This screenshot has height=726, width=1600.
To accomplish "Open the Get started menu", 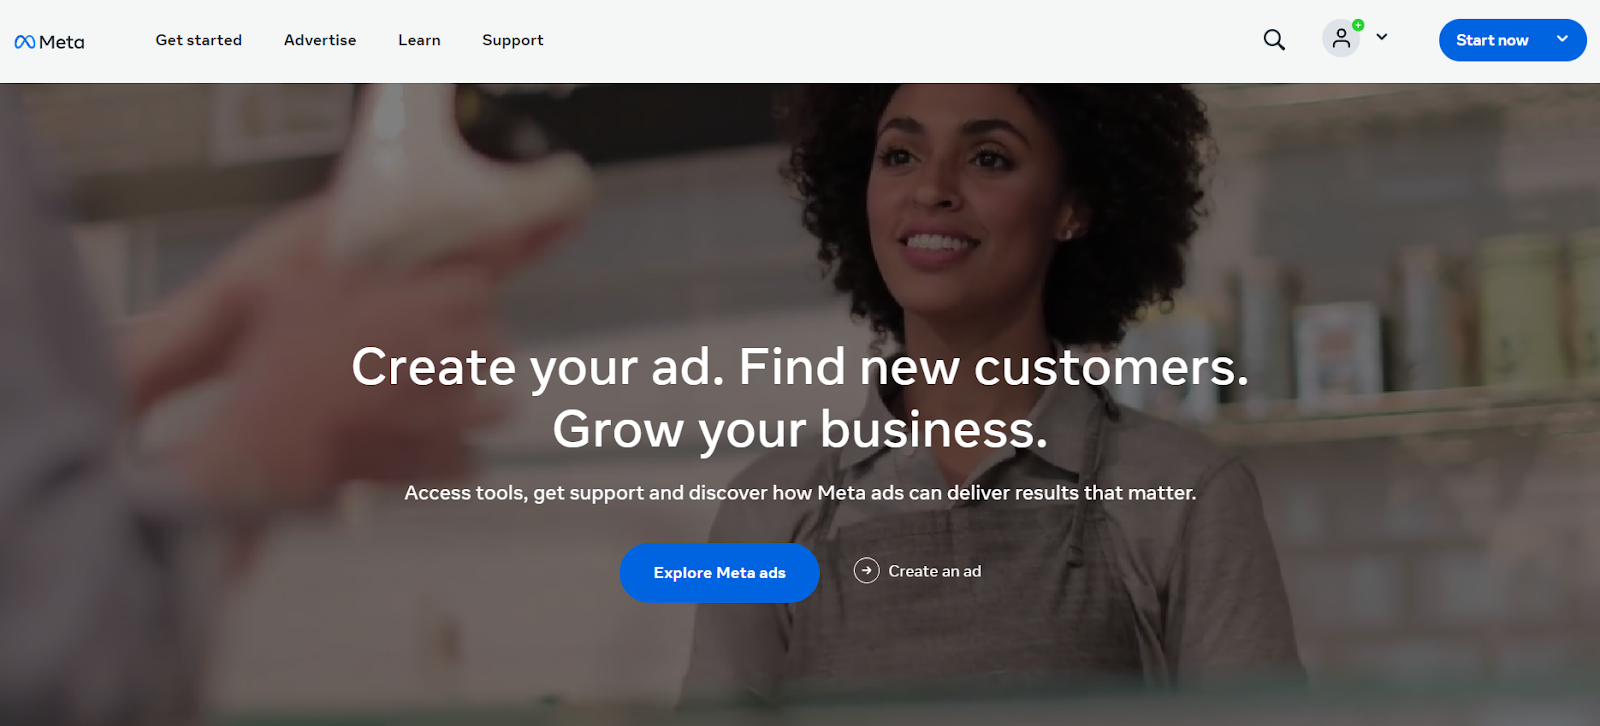I will tap(198, 40).
